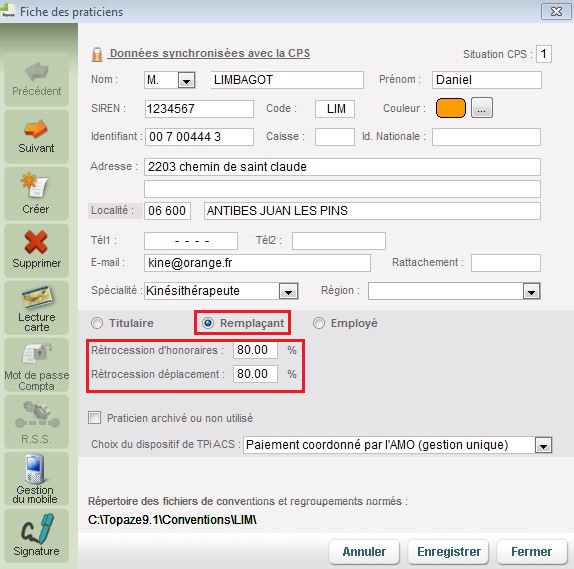574x569 pixels.
Task: Select the Titulaire radio button
Action: coord(97,323)
